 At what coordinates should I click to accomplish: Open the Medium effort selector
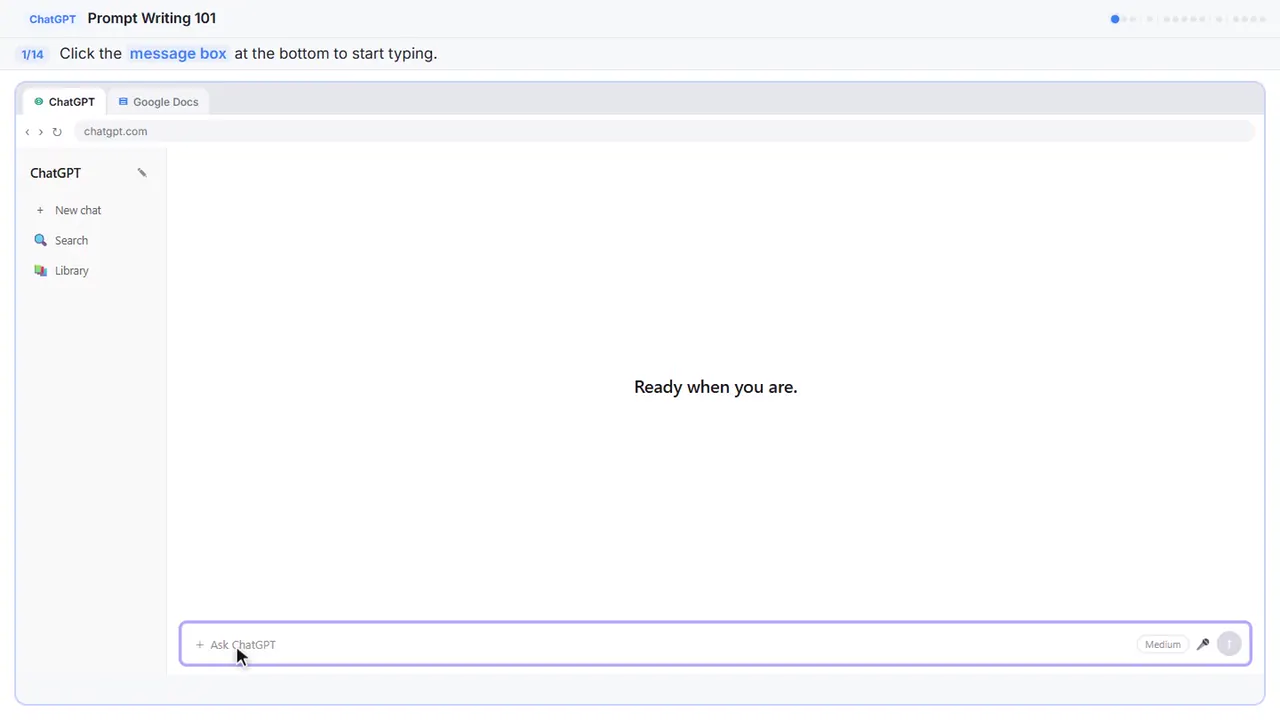[x=1162, y=645]
